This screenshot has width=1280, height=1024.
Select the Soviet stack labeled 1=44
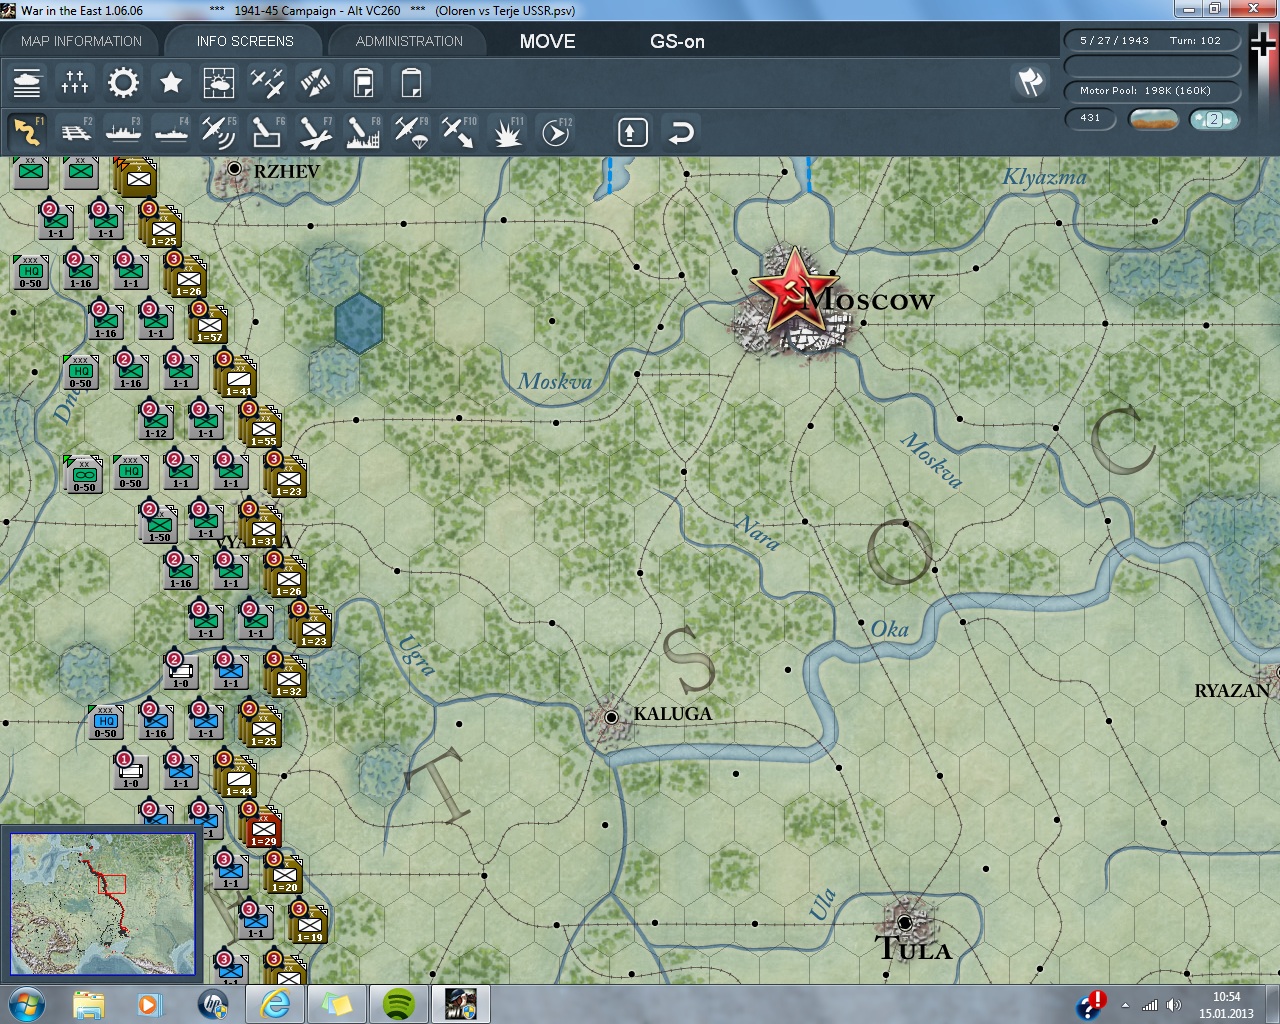[x=238, y=777]
